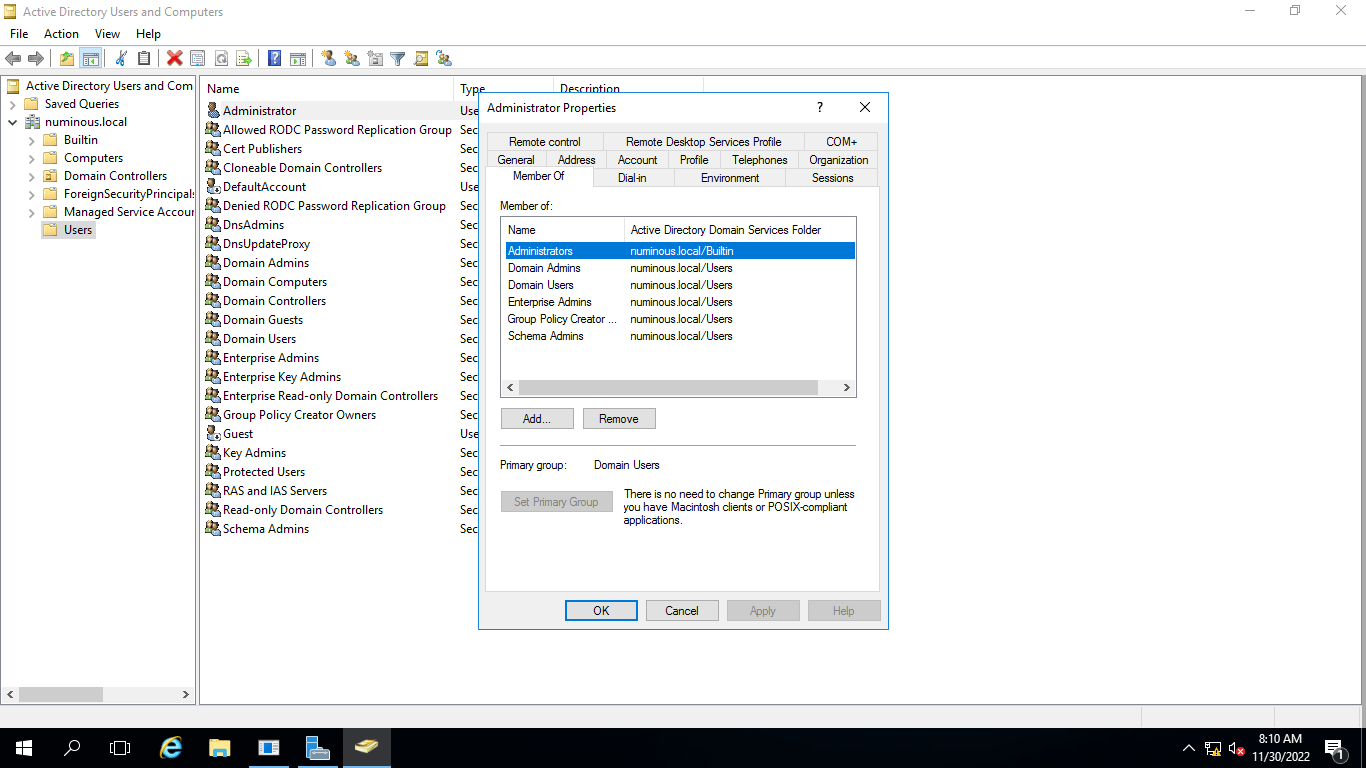Image resolution: width=1366 pixels, height=768 pixels.
Task: Click the Export List toolbar icon
Action: 243,59
